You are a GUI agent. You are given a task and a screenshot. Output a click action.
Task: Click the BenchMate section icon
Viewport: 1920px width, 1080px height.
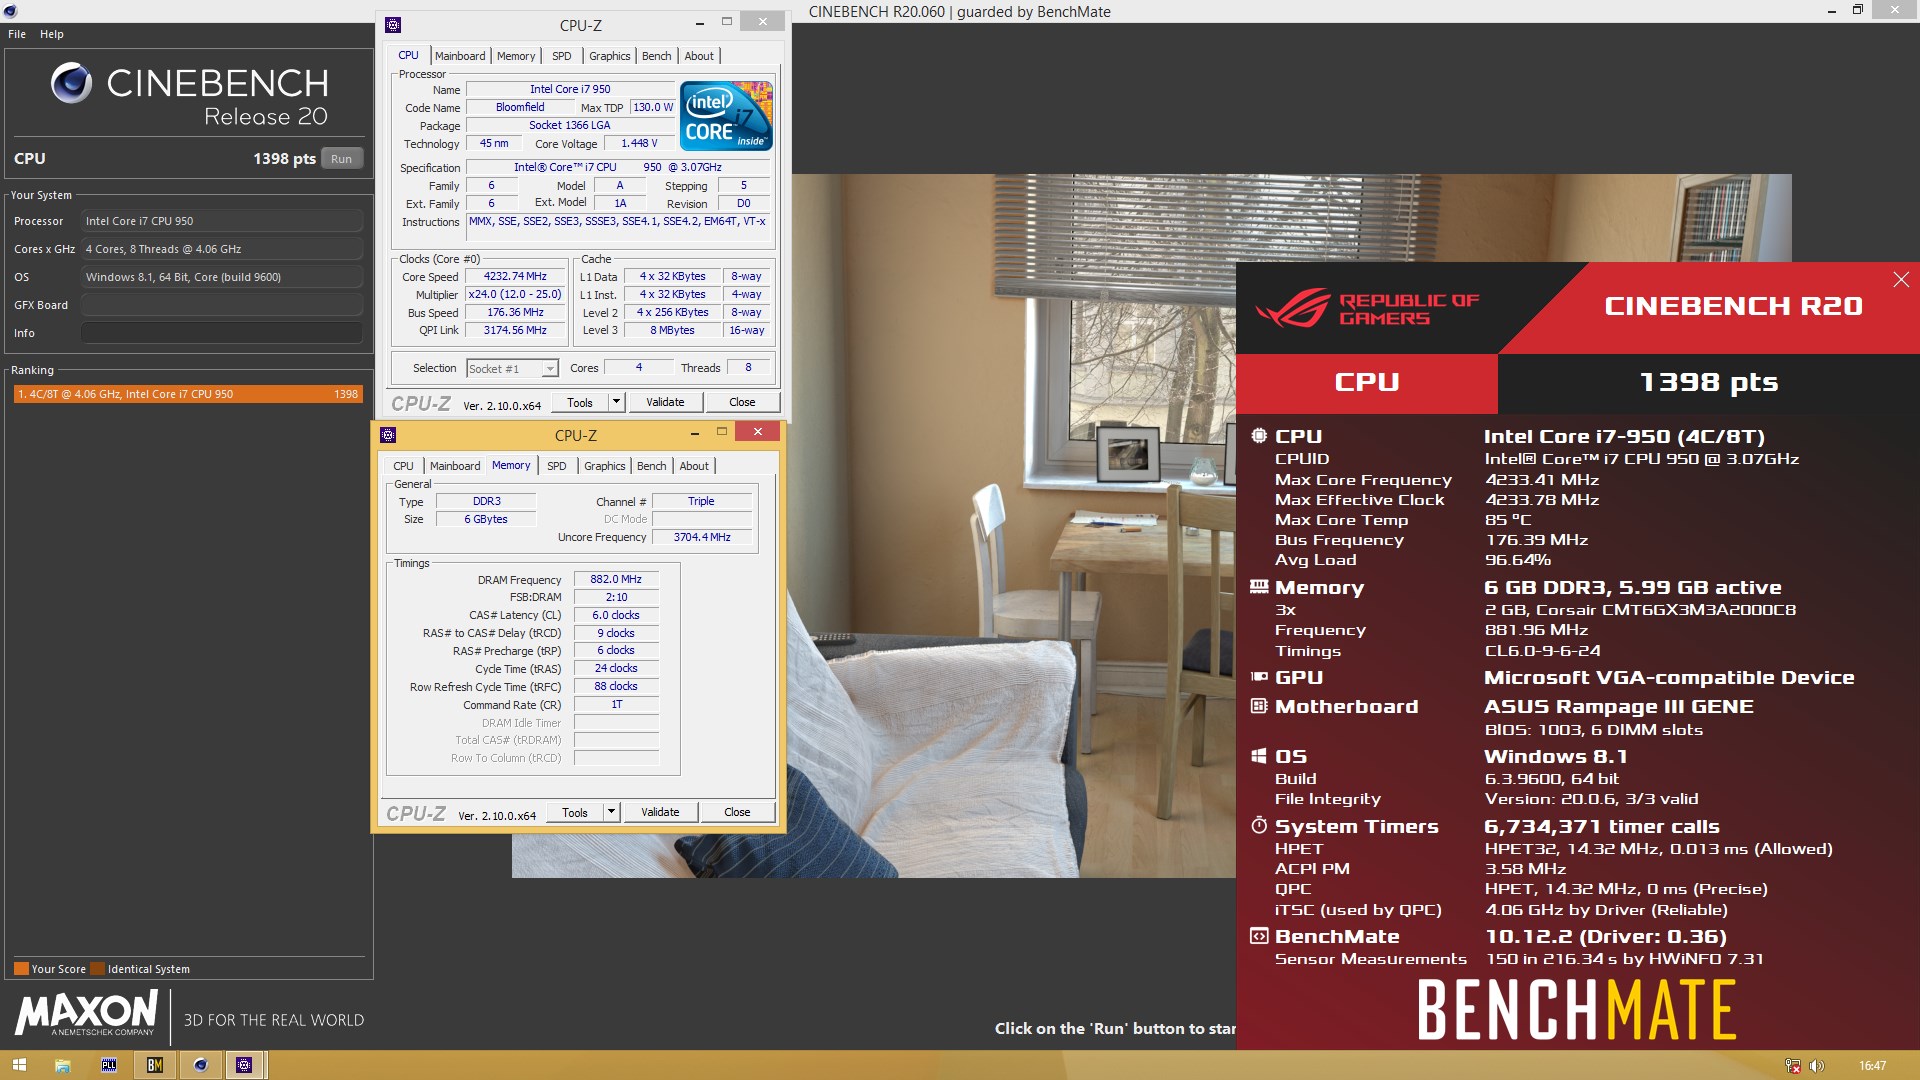pos(1259,936)
